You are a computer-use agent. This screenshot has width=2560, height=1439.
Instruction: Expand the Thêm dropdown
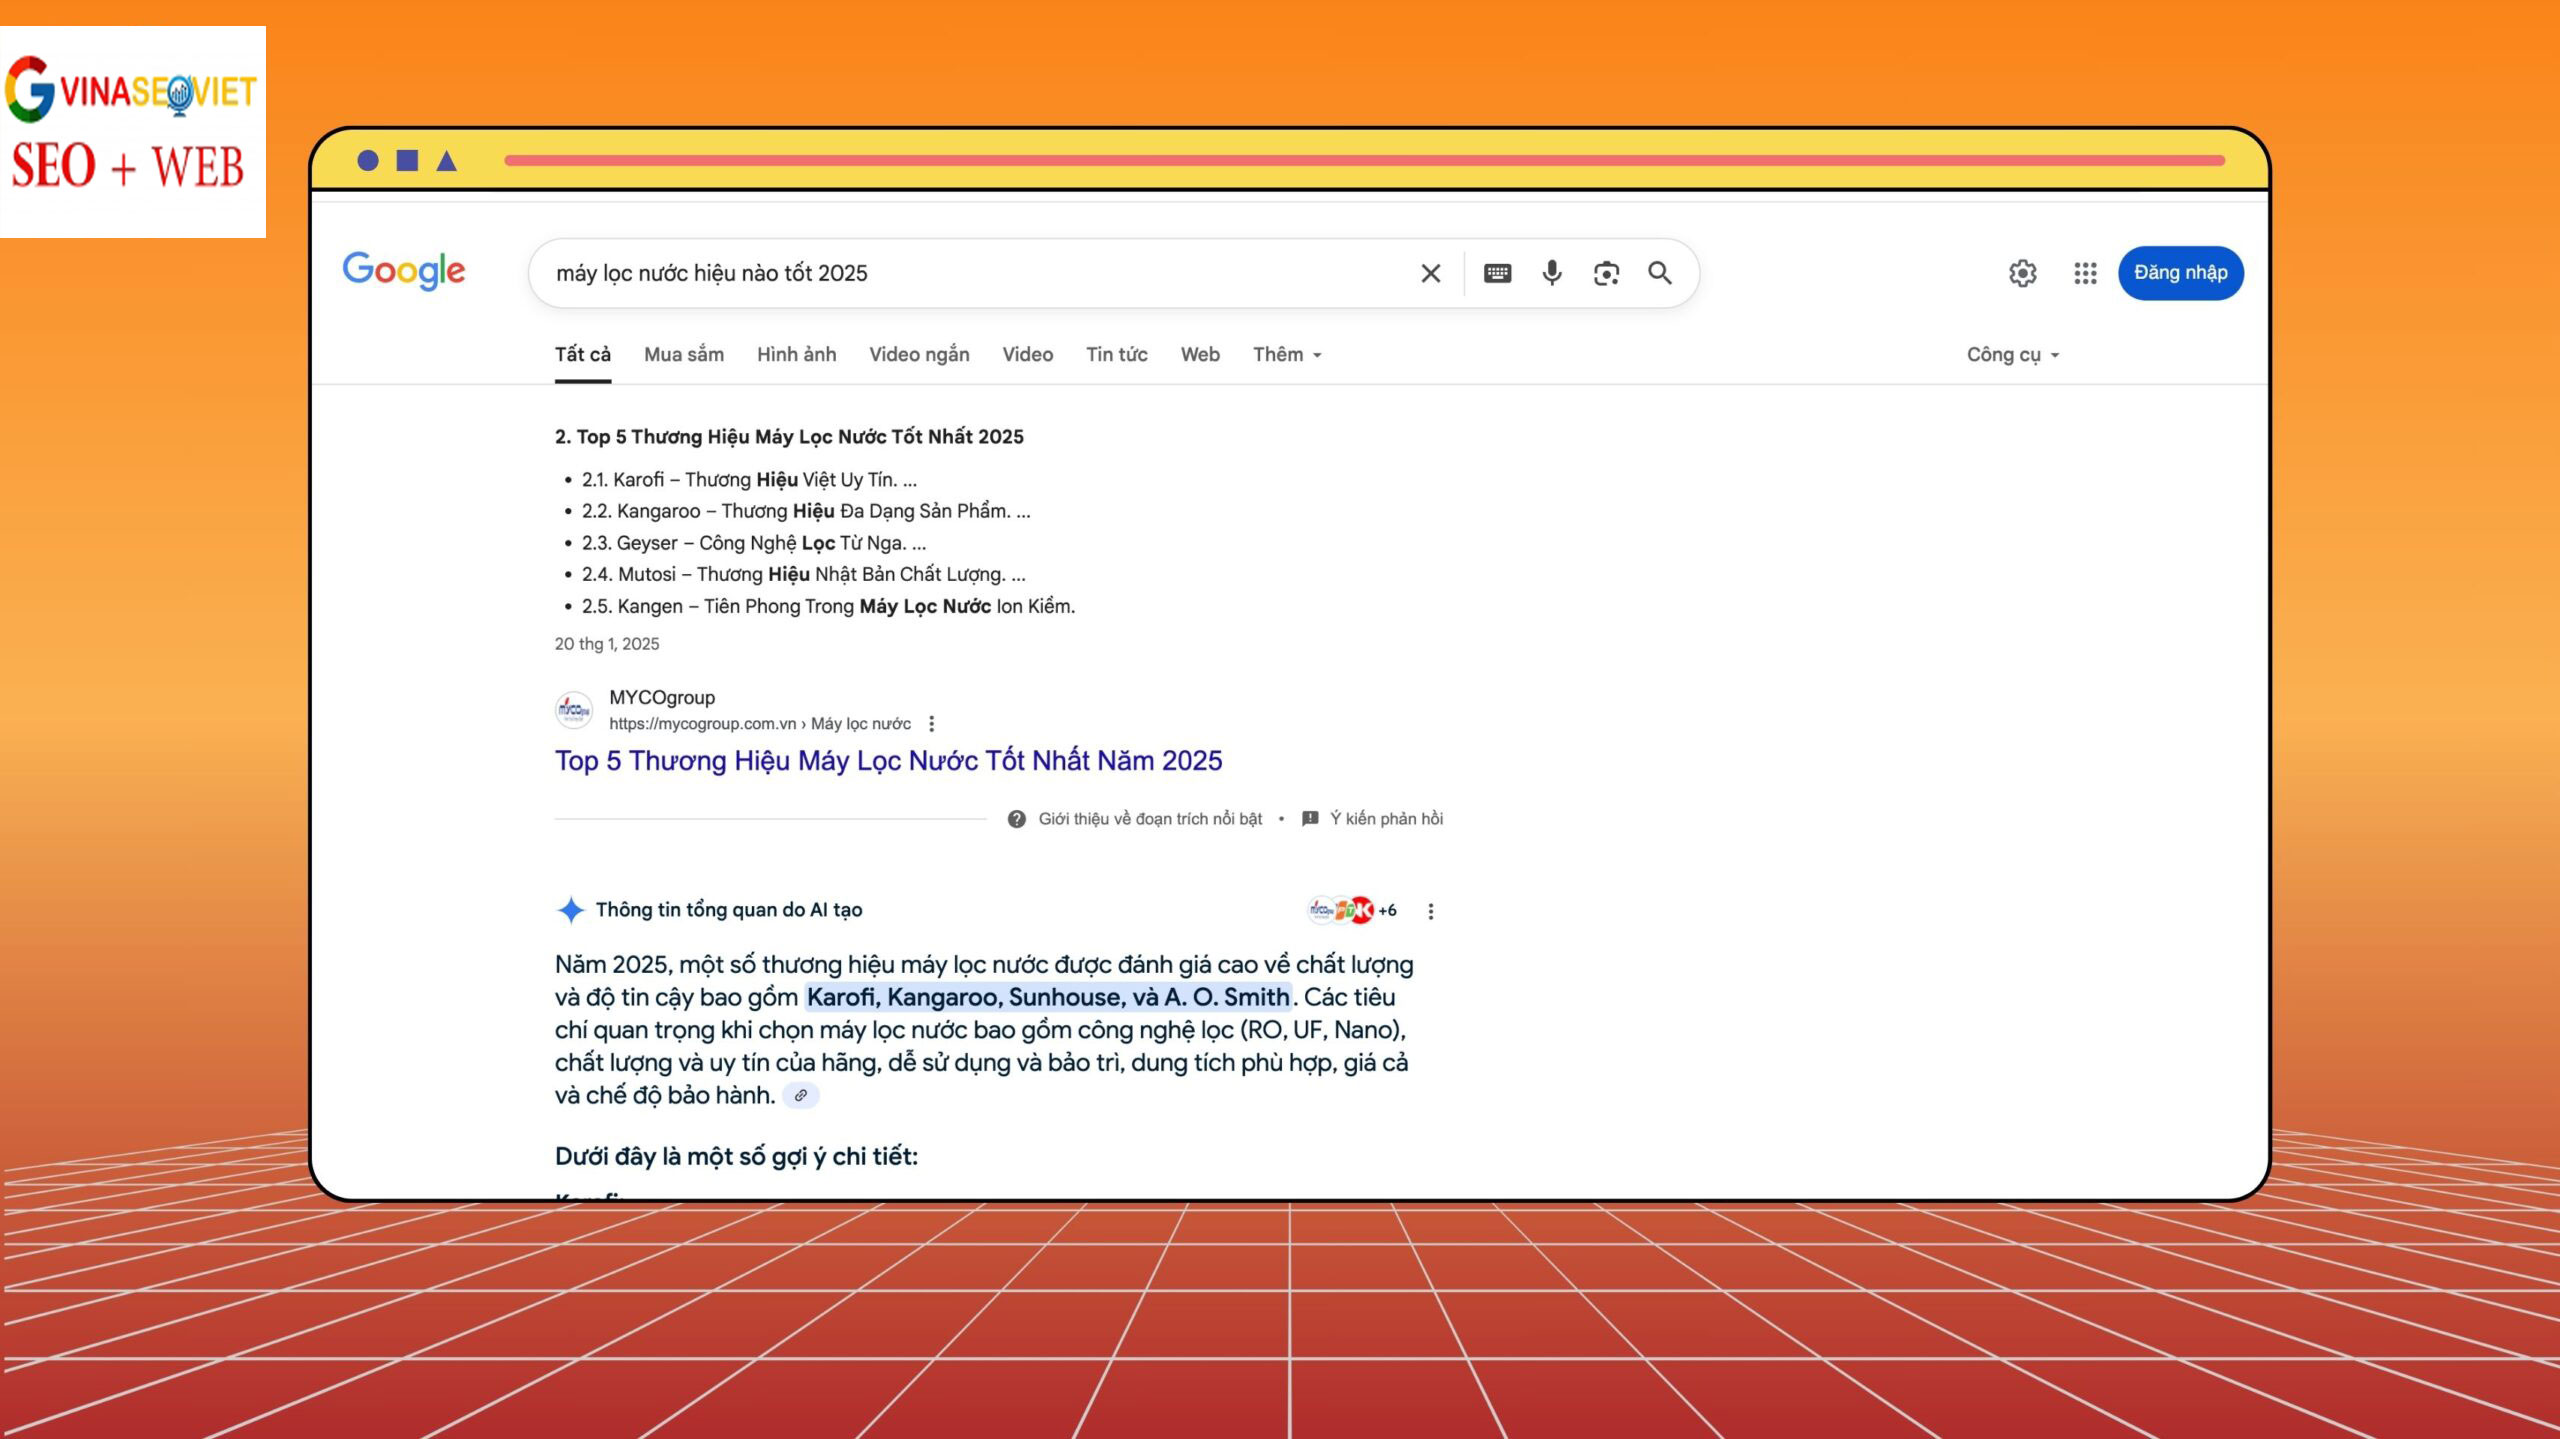1287,354
